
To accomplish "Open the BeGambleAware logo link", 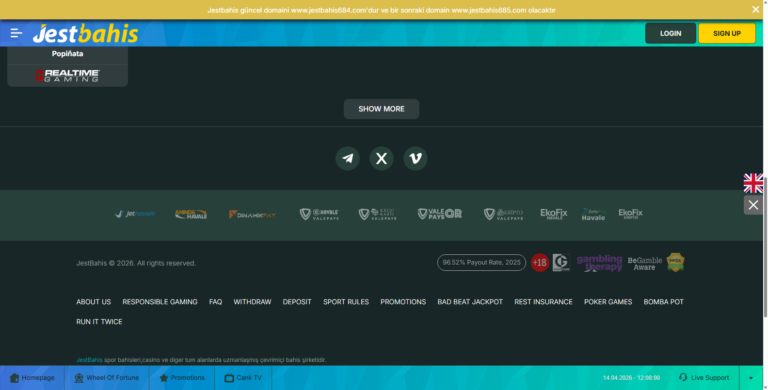I will (x=645, y=264).
